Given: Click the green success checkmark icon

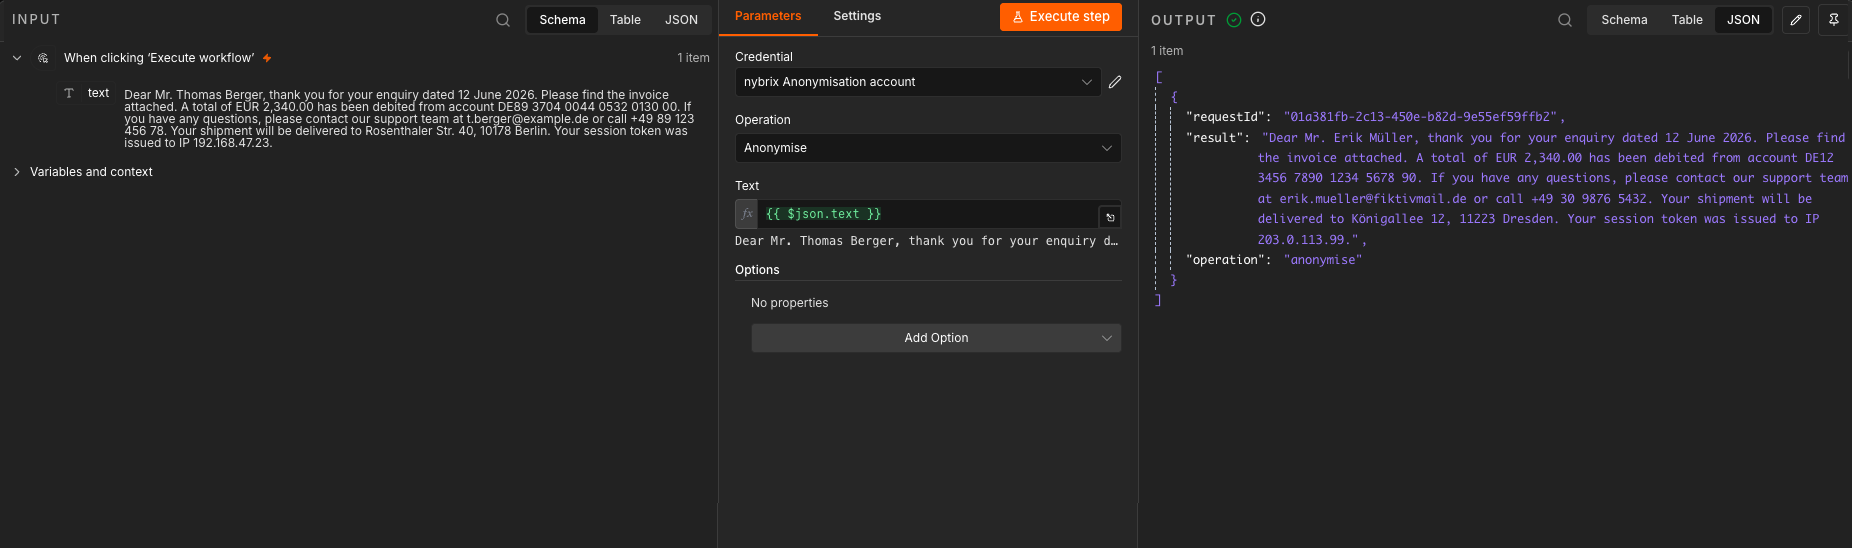Looking at the screenshot, I should [1234, 20].
